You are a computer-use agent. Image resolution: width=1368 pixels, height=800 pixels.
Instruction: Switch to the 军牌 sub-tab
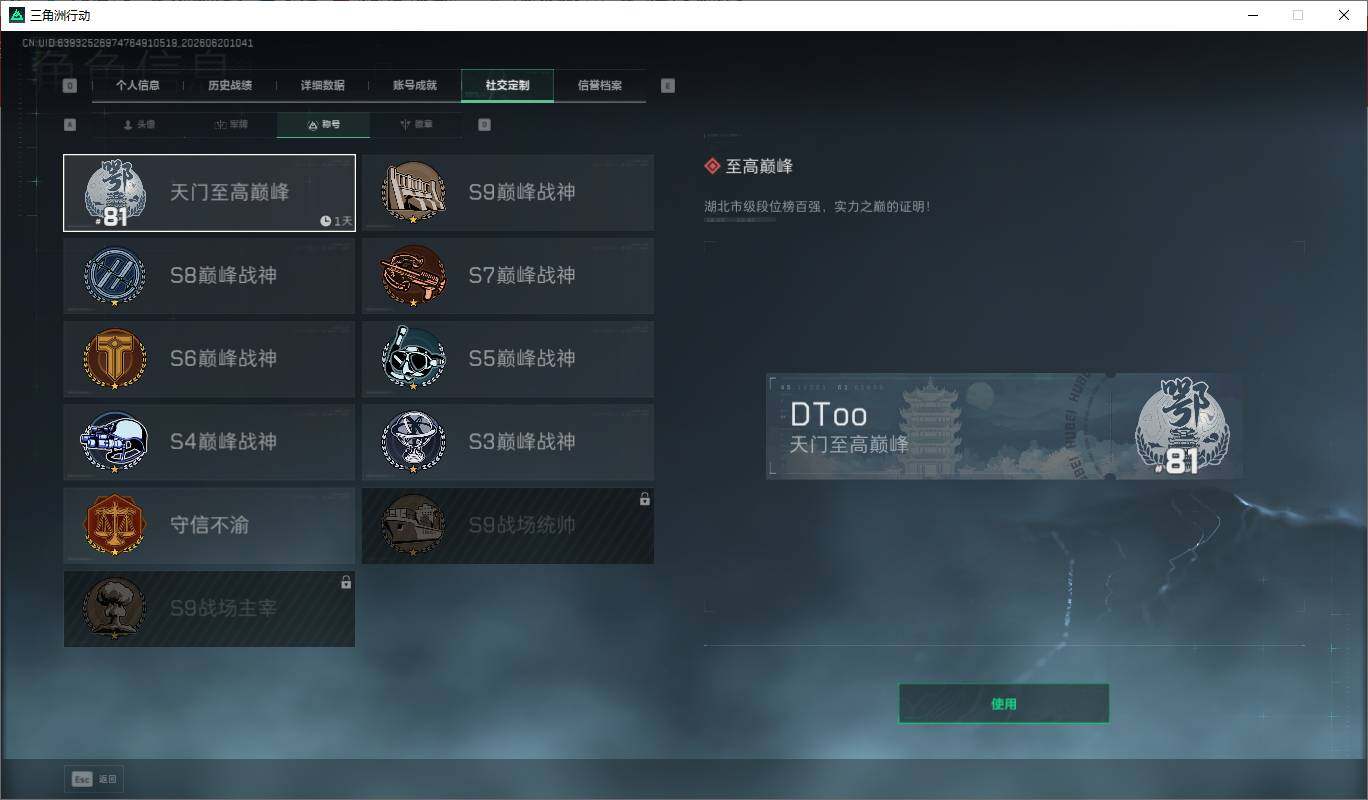[231, 125]
